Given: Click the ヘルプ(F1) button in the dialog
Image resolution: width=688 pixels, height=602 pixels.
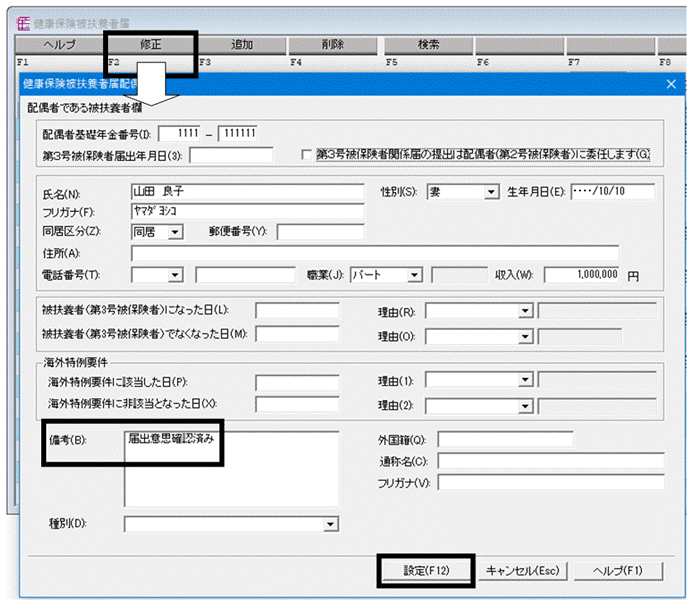Looking at the screenshot, I should coord(618,571).
